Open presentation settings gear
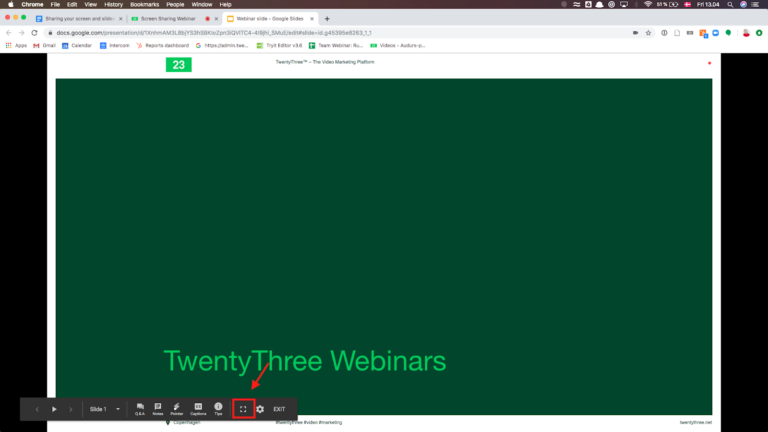This screenshot has width=768, height=432. [260, 409]
